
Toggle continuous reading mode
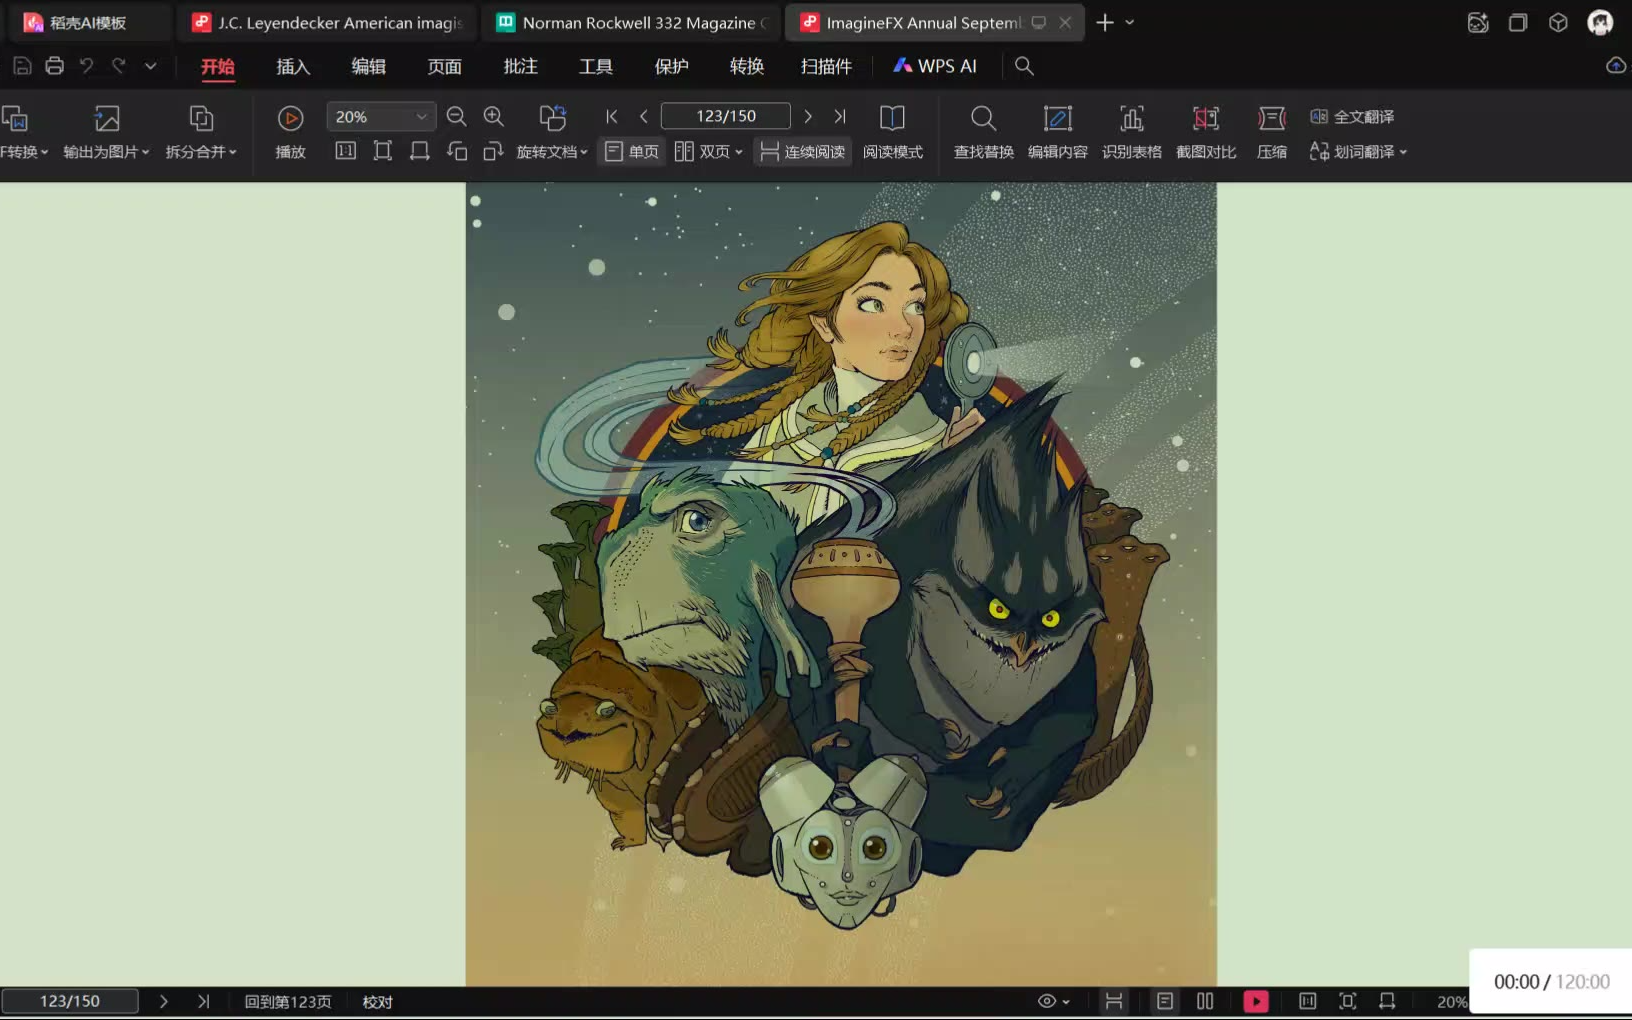tap(803, 152)
